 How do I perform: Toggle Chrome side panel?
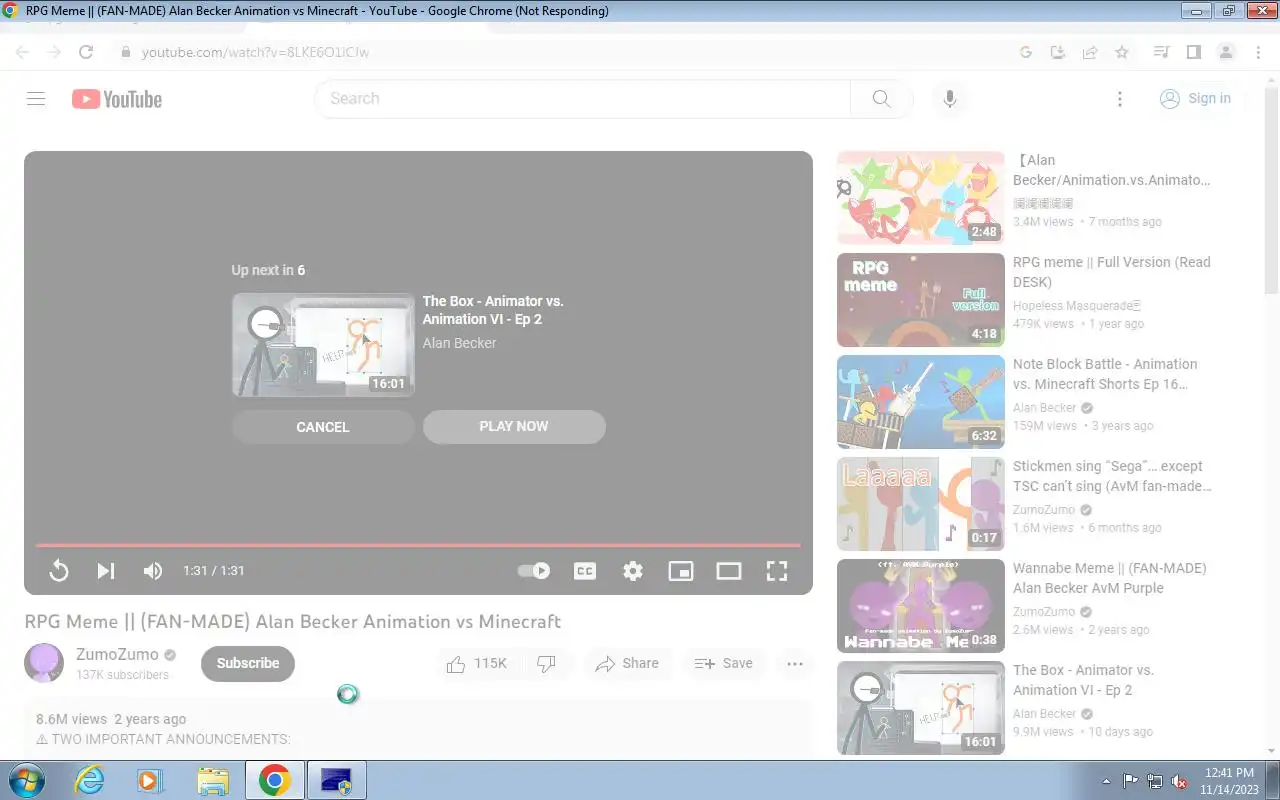(x=1193, y=52)
